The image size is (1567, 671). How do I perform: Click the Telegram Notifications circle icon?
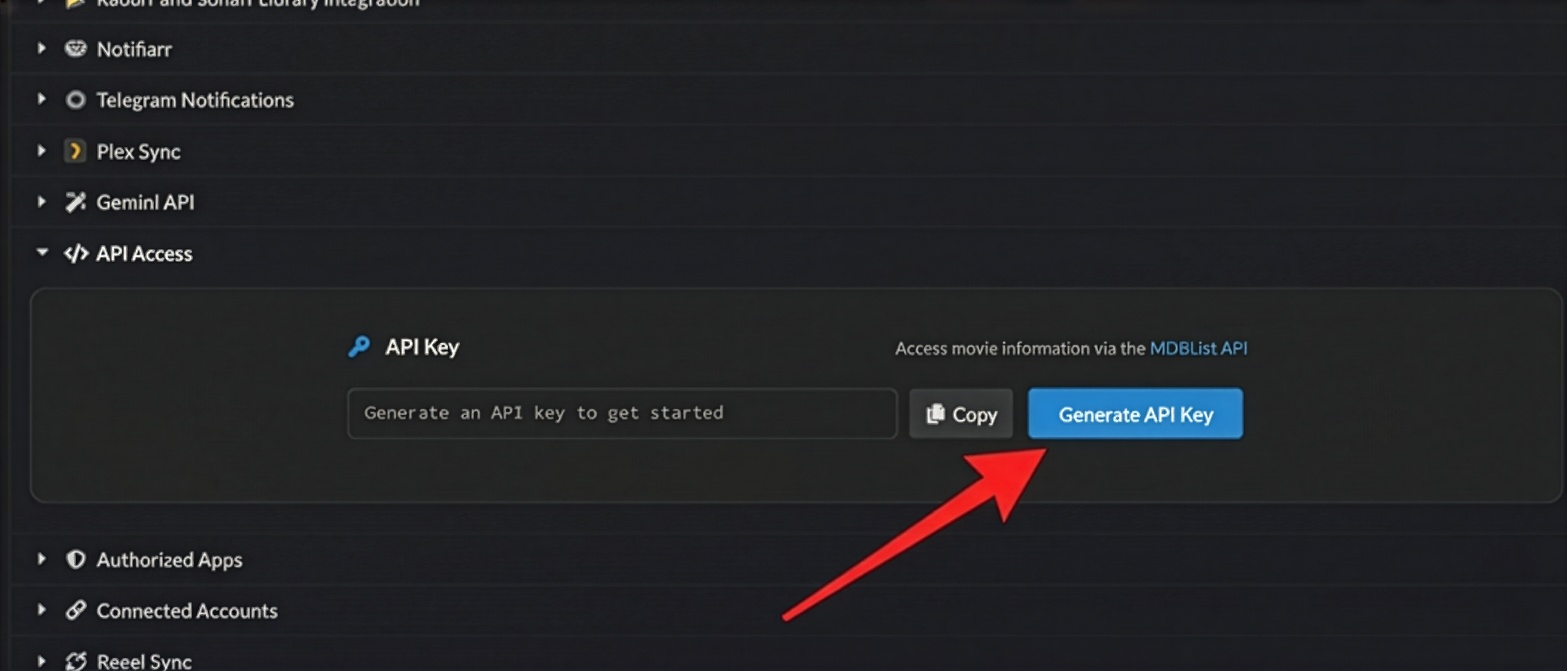pyautogui.click(x=75, y=100)
